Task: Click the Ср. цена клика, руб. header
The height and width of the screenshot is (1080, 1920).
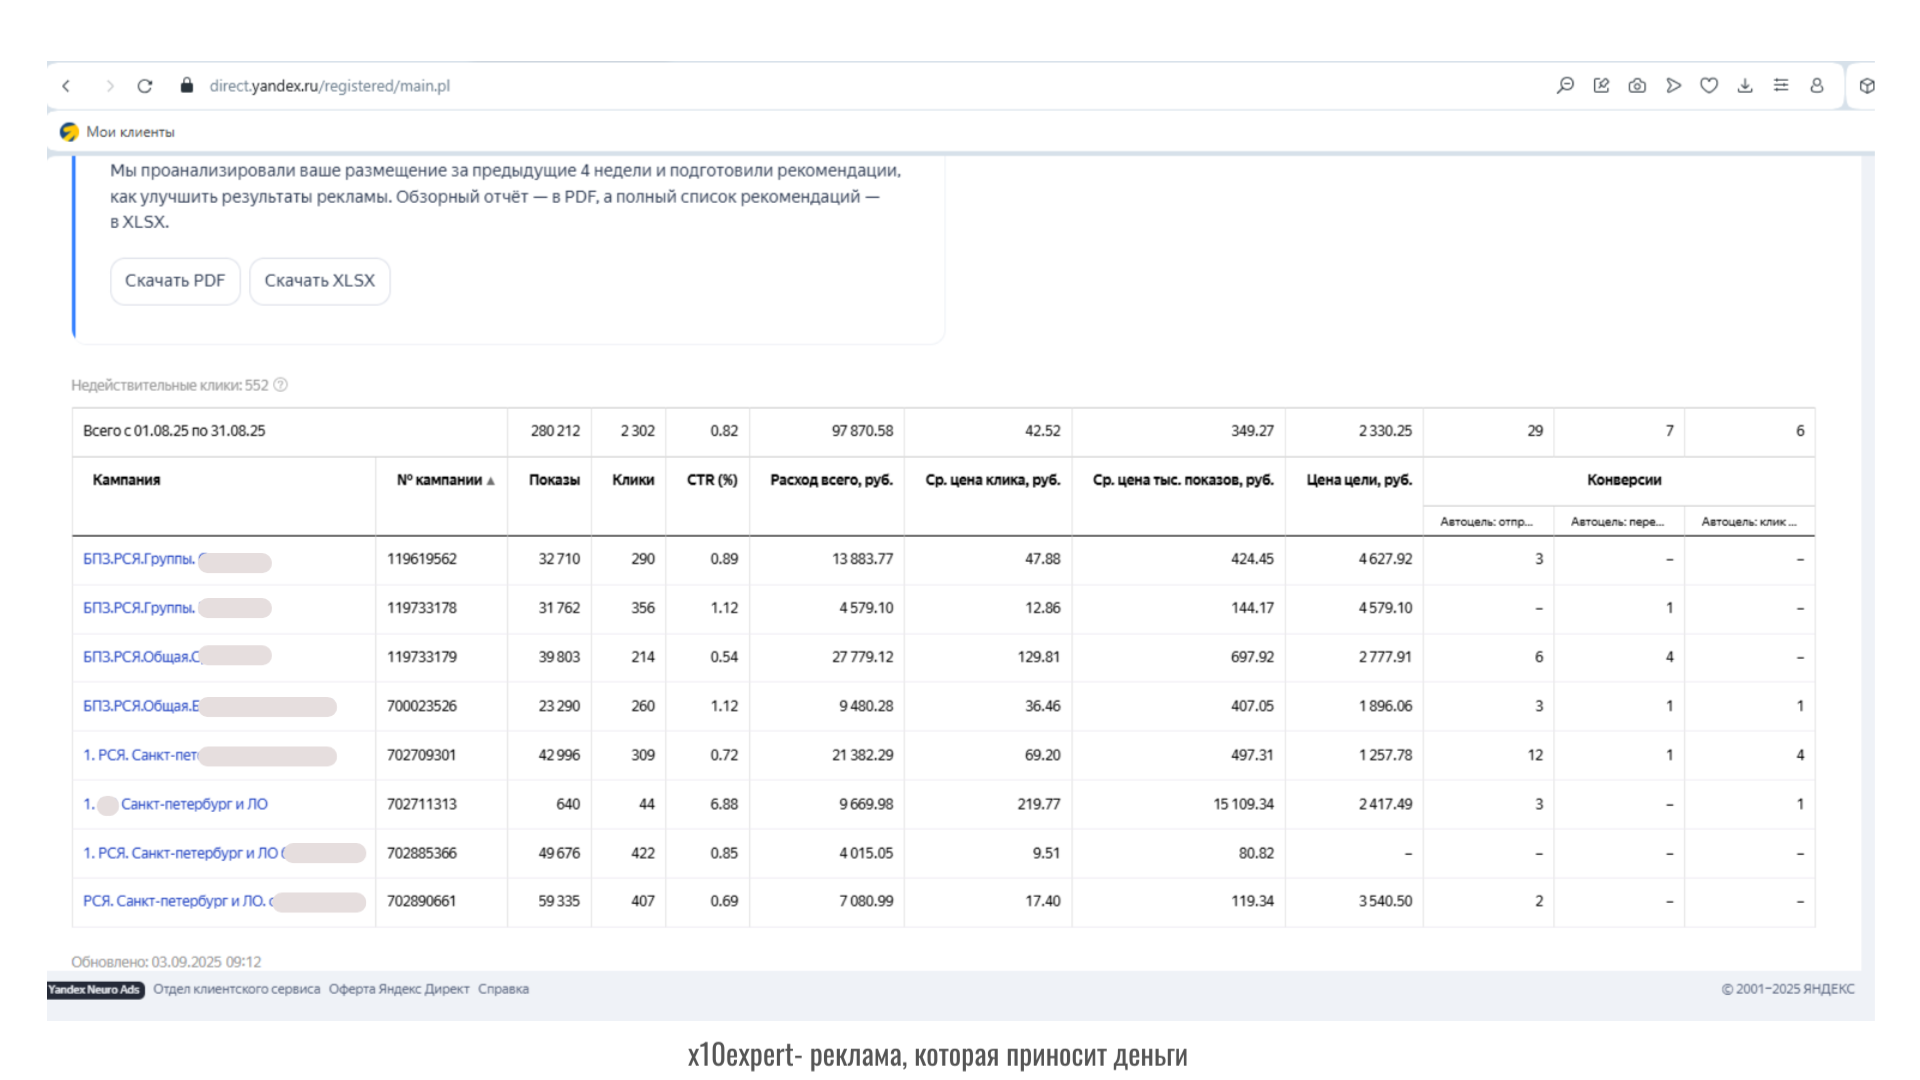Action: pyautogui.click(x=992, y=480)
